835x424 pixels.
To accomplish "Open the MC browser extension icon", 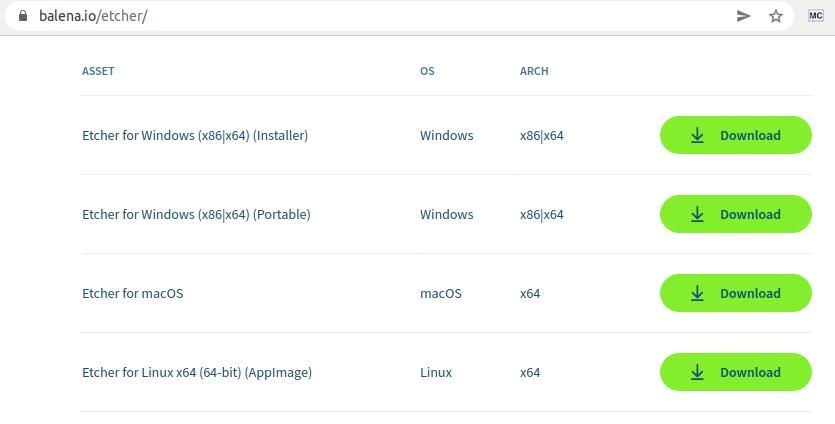I will coord(815,16).
